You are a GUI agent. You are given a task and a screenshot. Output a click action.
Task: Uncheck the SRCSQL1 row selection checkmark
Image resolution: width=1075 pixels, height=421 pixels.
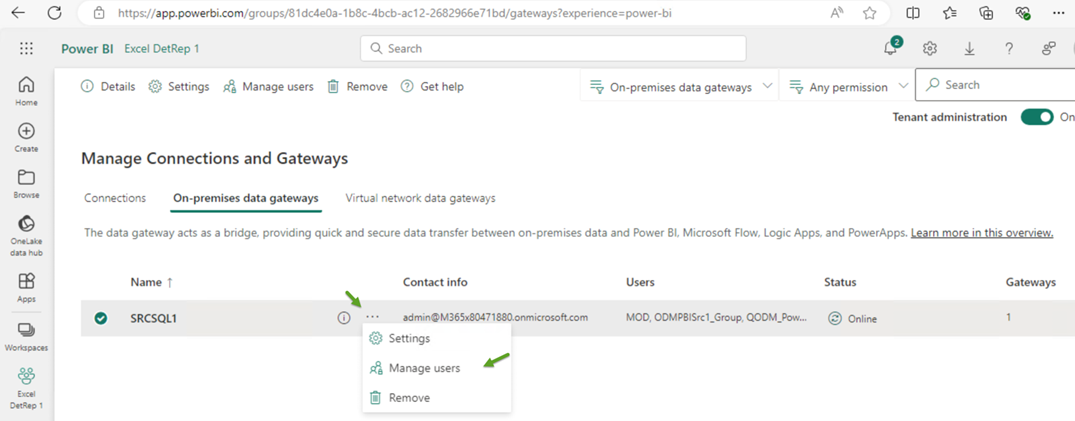tap(101, 318)
